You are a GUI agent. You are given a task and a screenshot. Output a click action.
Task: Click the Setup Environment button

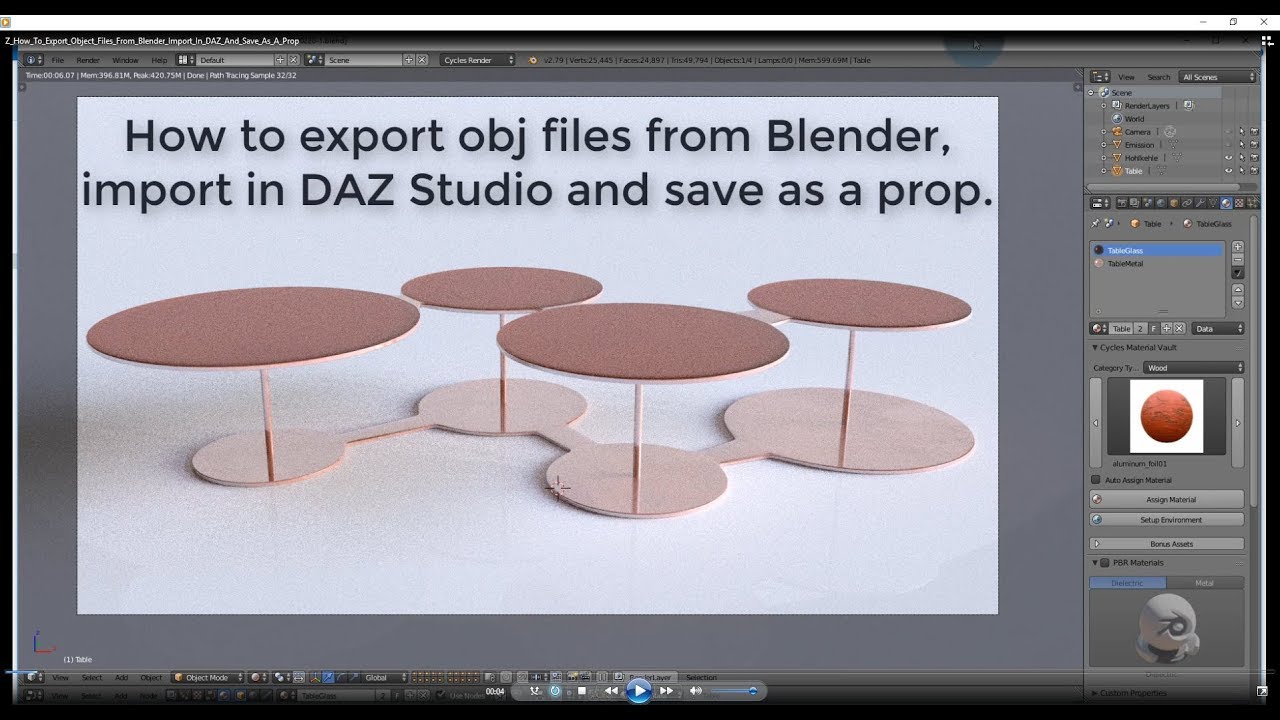(1167, 520)
